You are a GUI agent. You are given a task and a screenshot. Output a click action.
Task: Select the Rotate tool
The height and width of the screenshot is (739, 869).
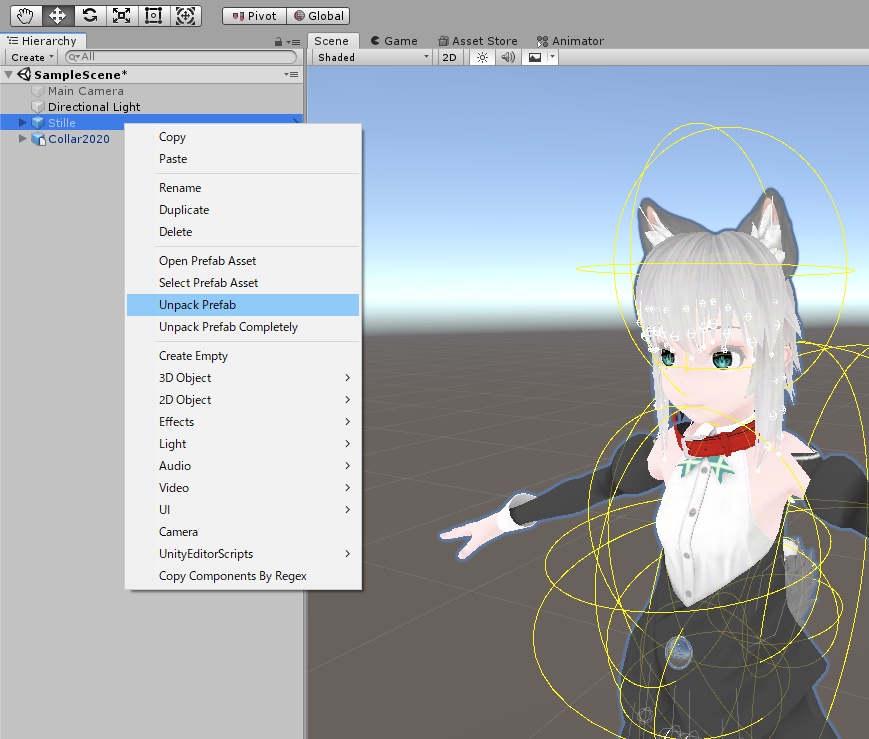click(x=90, y=16)
